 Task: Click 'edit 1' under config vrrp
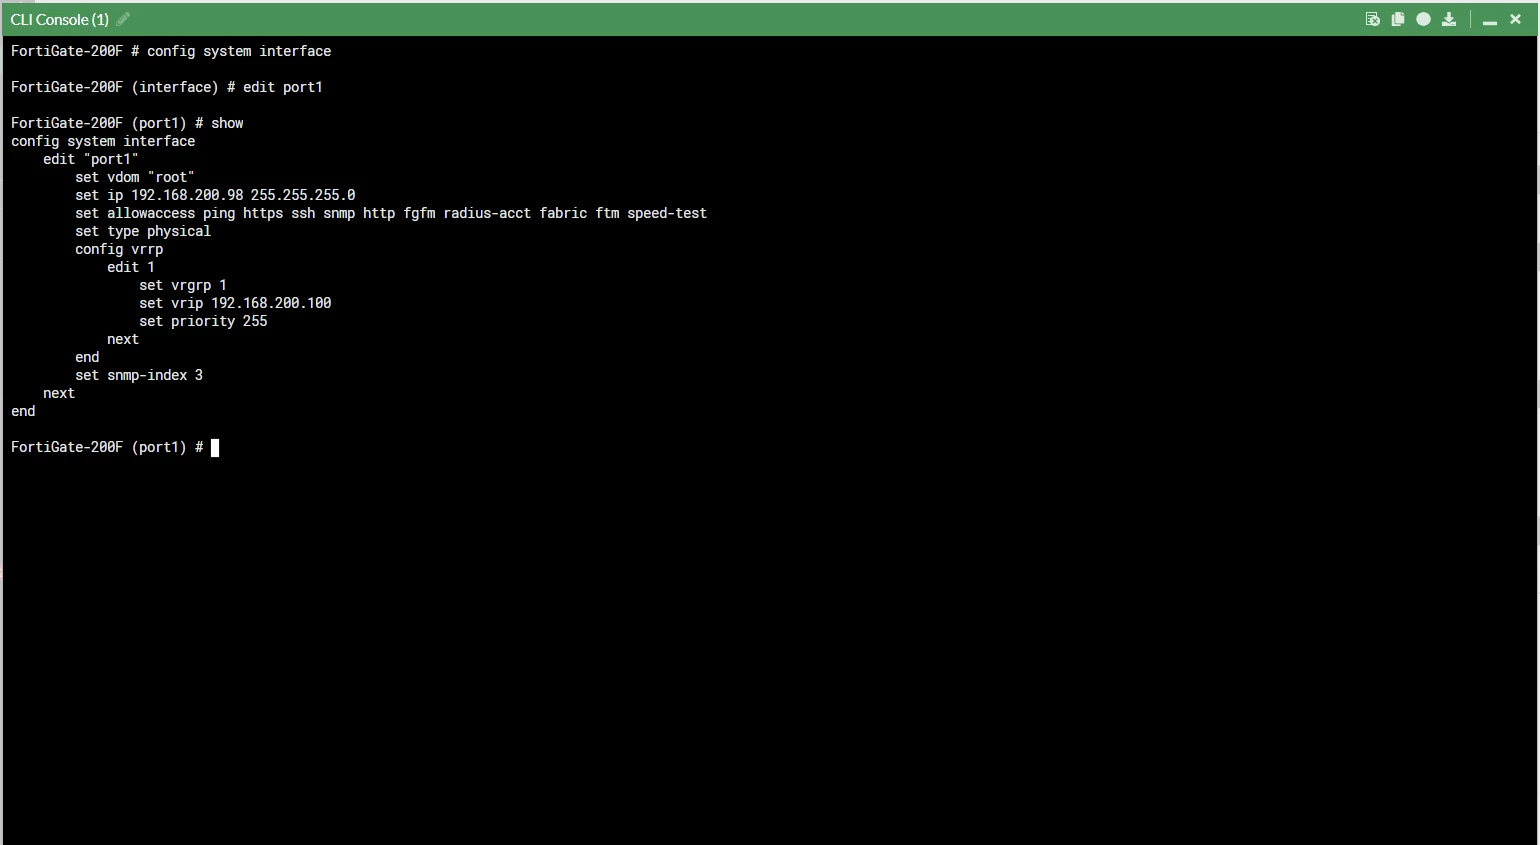tap(131, 267)
